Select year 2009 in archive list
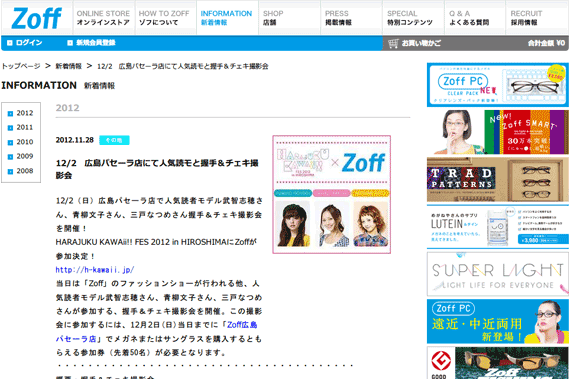The height and width of the screenshot is (379, 570). pos(25,156)
